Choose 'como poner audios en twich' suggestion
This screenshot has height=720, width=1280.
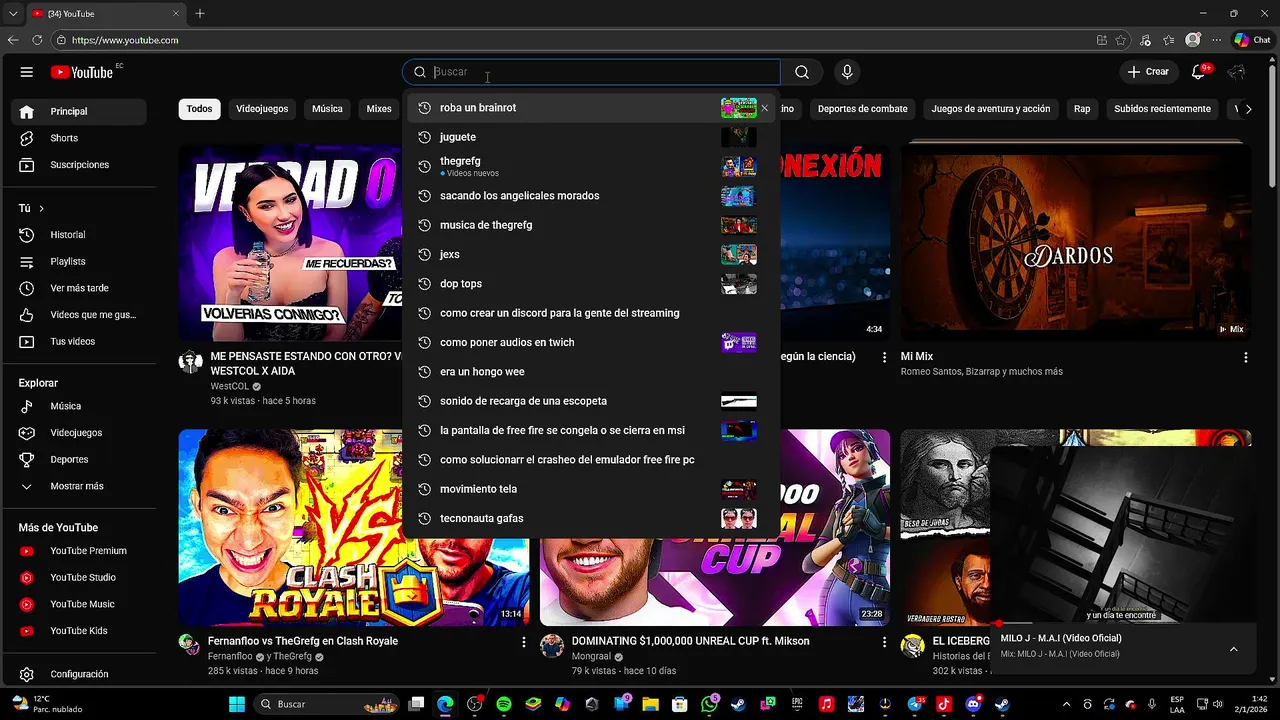tap(591, 342)
